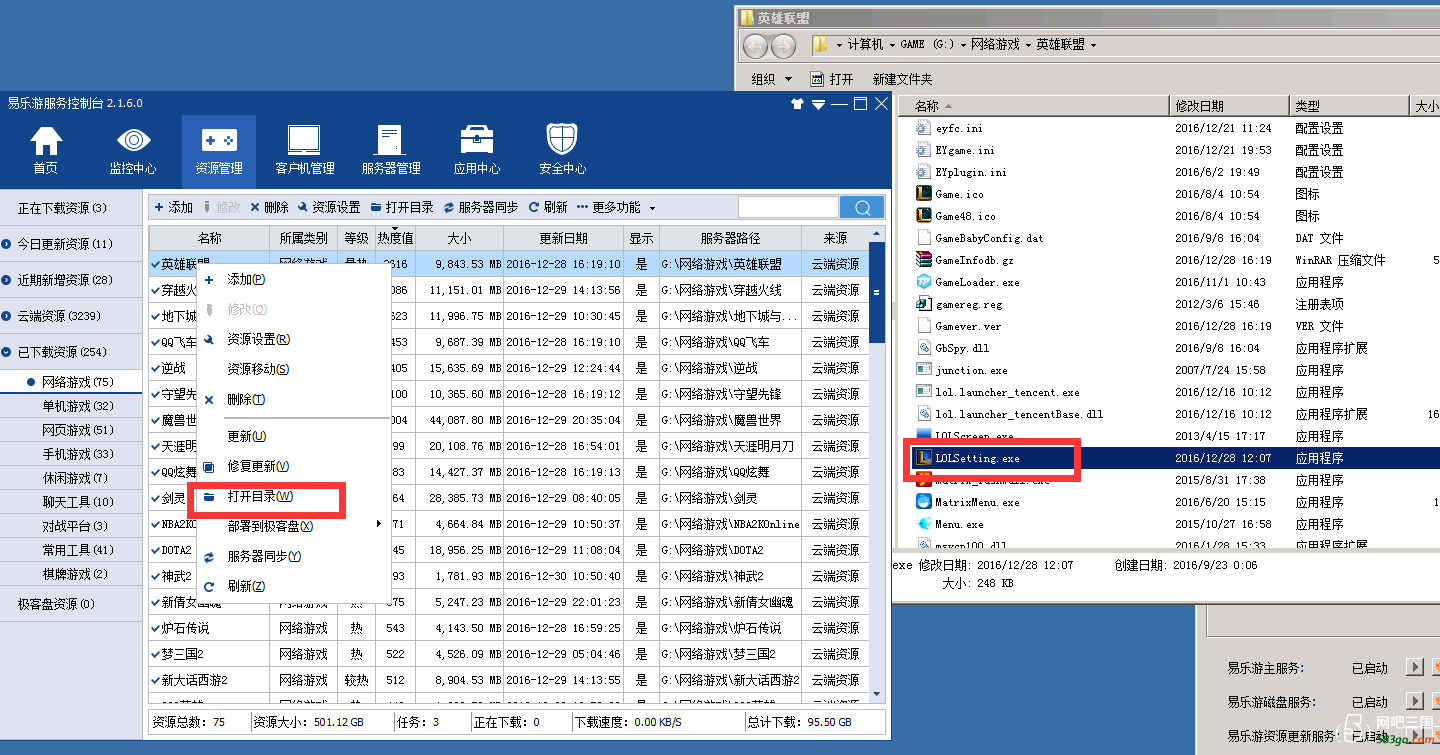This screenshot has width=1440, height=755.
Task: Toggle checkmark on 梦三国2 row
Action: coord(156,654)
